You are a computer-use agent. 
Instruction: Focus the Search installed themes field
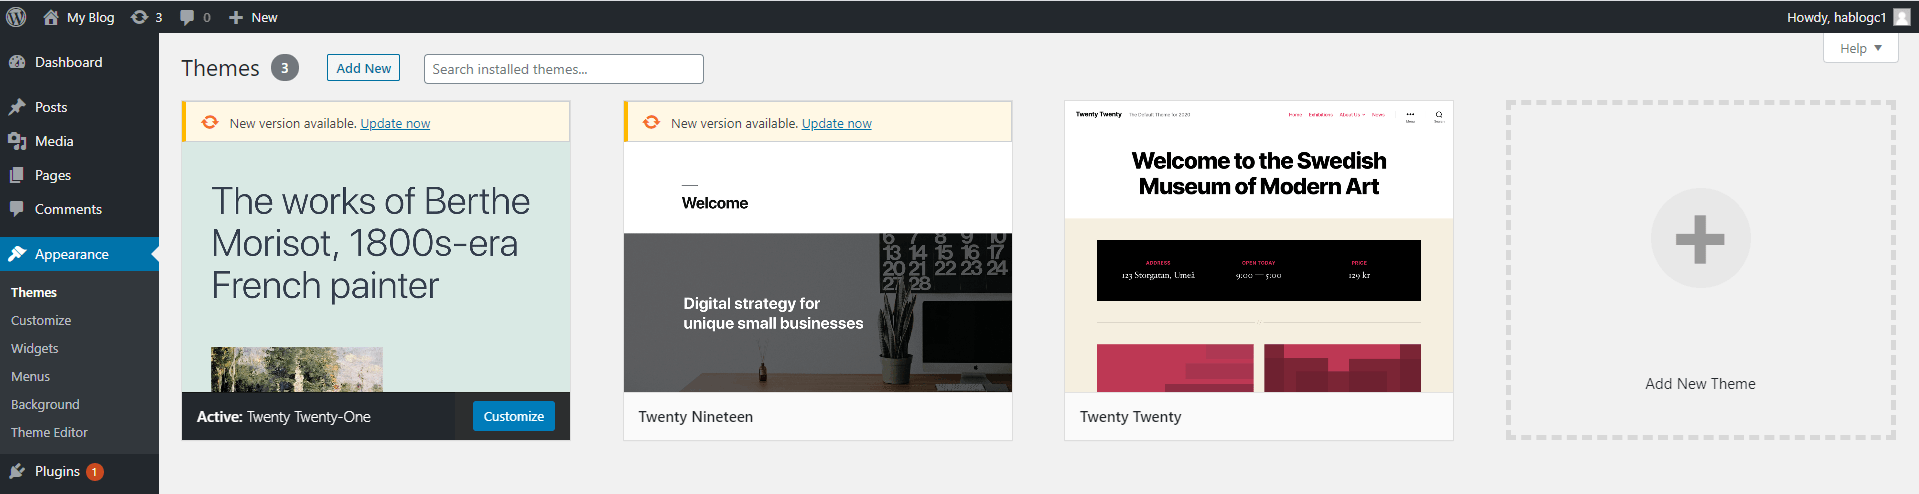(564, 69)
